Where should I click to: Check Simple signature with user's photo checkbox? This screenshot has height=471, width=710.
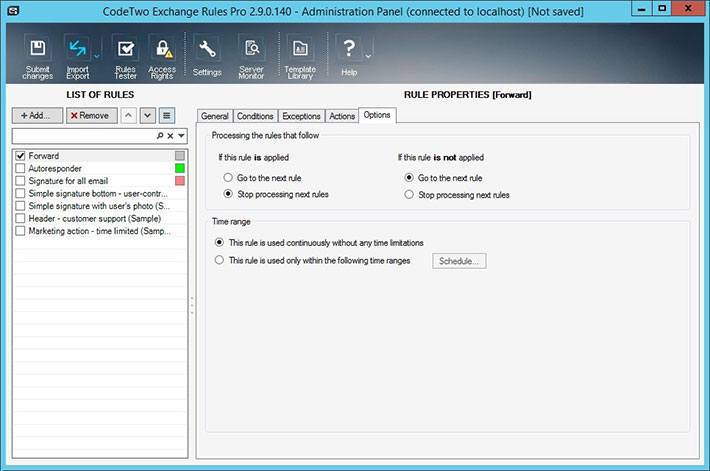(20, 206)
